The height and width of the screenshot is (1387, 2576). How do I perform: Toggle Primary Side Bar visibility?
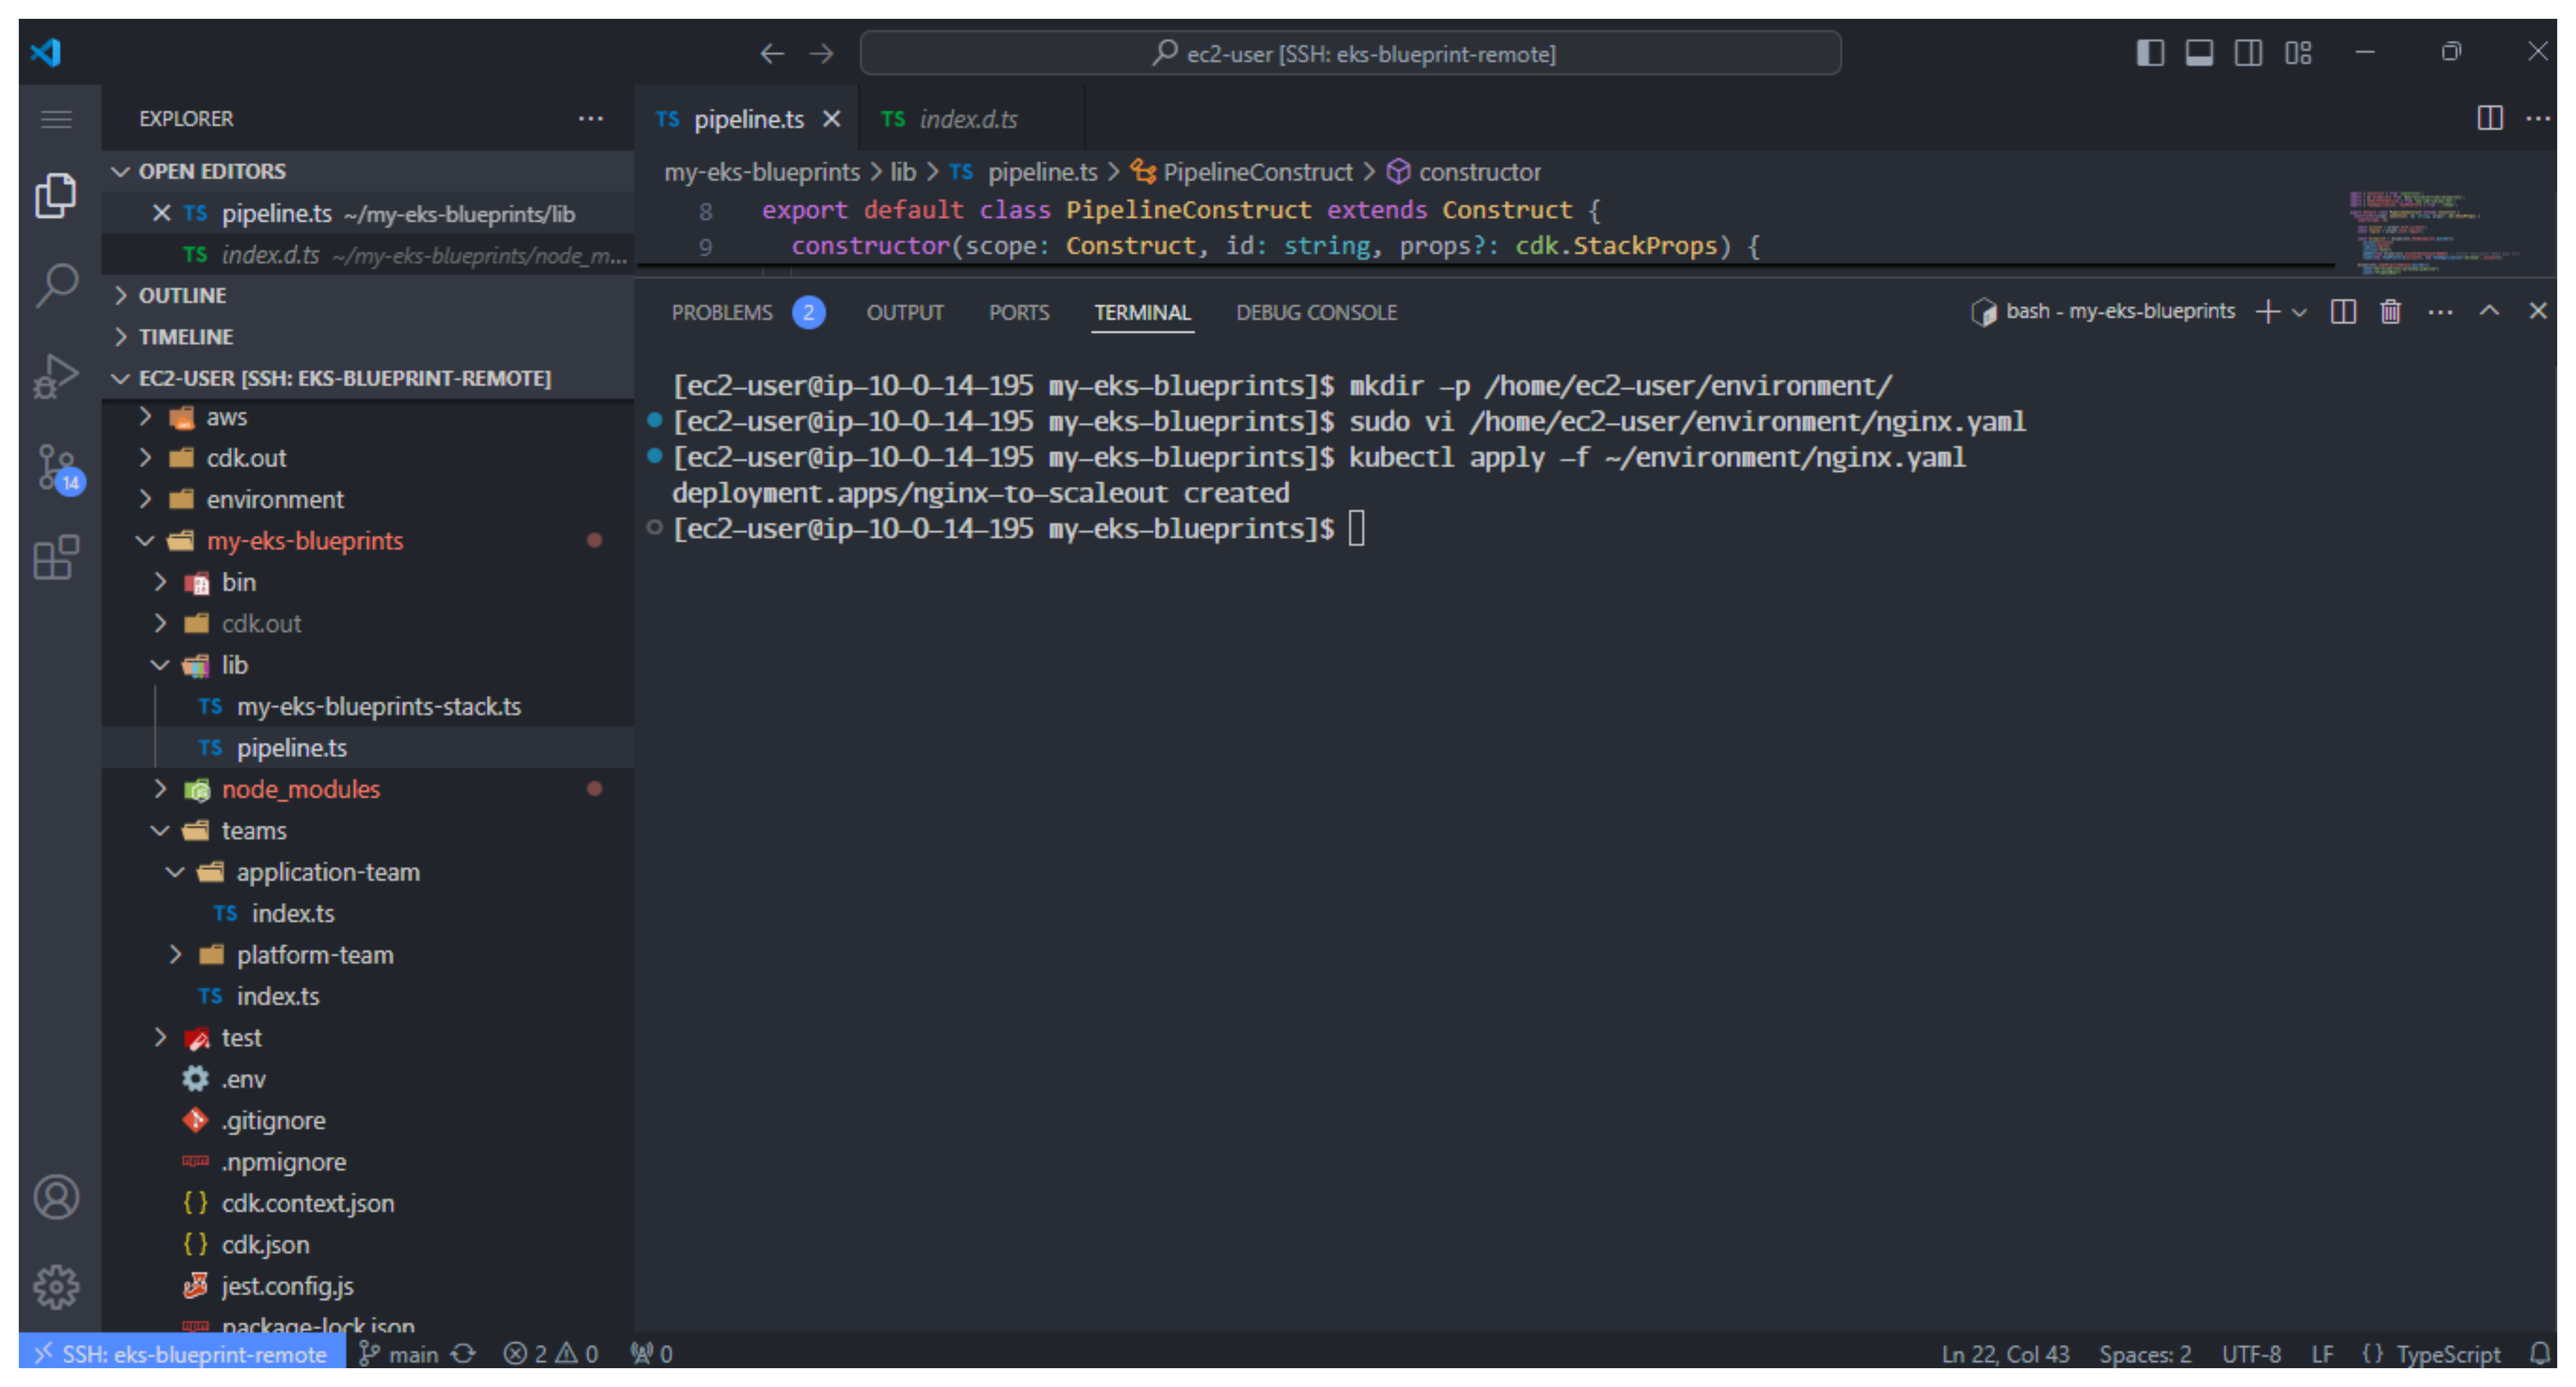[x=2150, y=53]
